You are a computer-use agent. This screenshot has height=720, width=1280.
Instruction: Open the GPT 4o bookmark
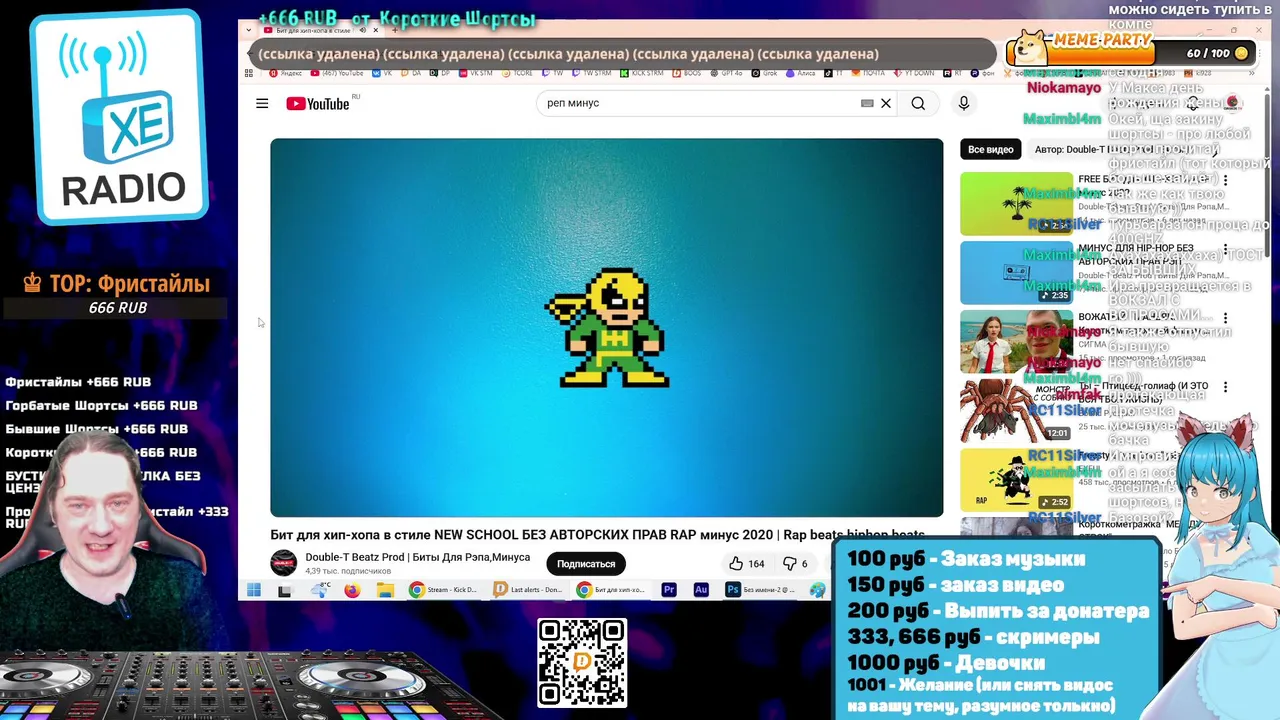pyautogui.click(x=728, y=73)
